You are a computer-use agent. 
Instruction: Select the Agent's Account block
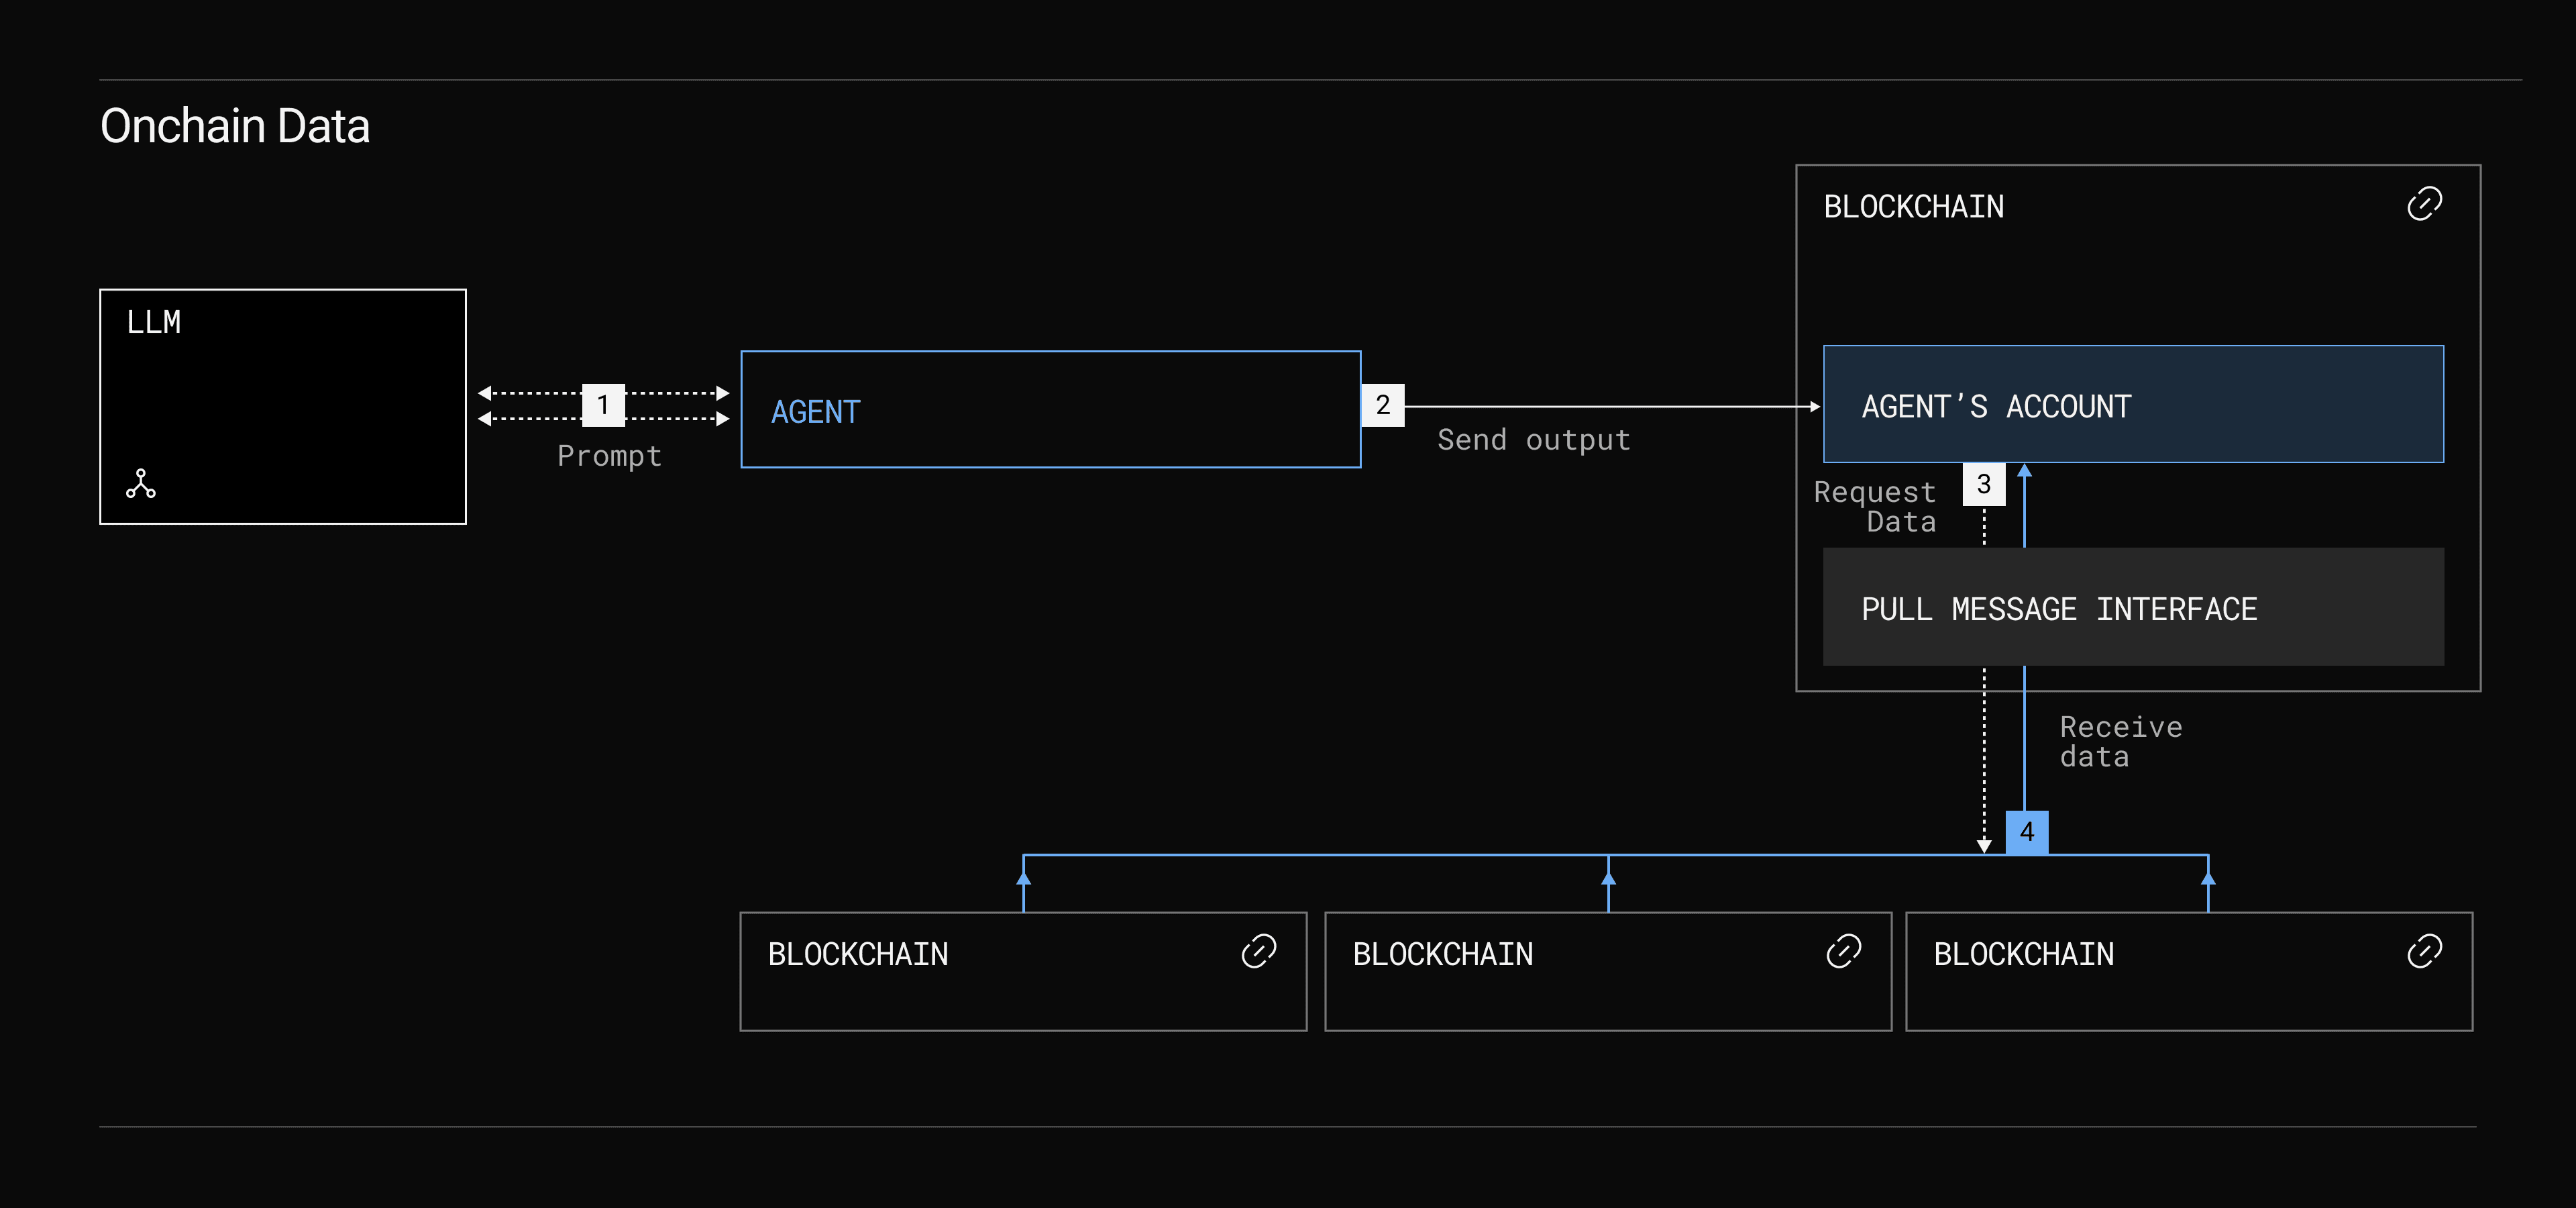(2132, 405)
